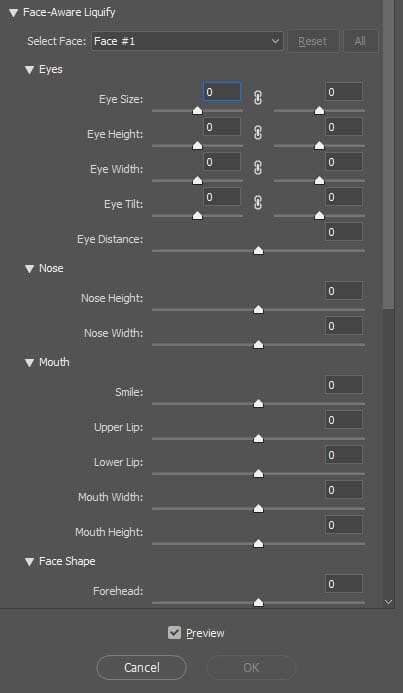Screen dimensions: 403x693
Task: Click the Eye Distance value field
Action: point(344,232)
